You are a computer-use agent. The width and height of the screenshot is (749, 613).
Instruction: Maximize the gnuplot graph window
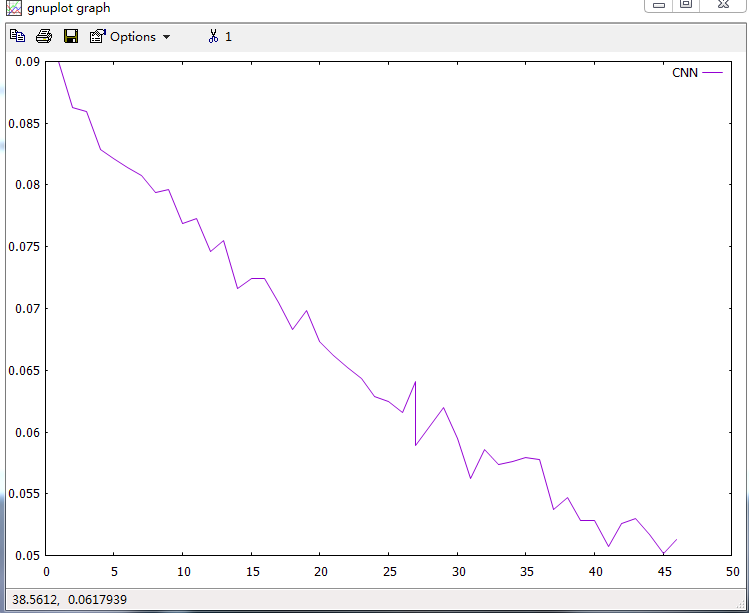[686, 5]
